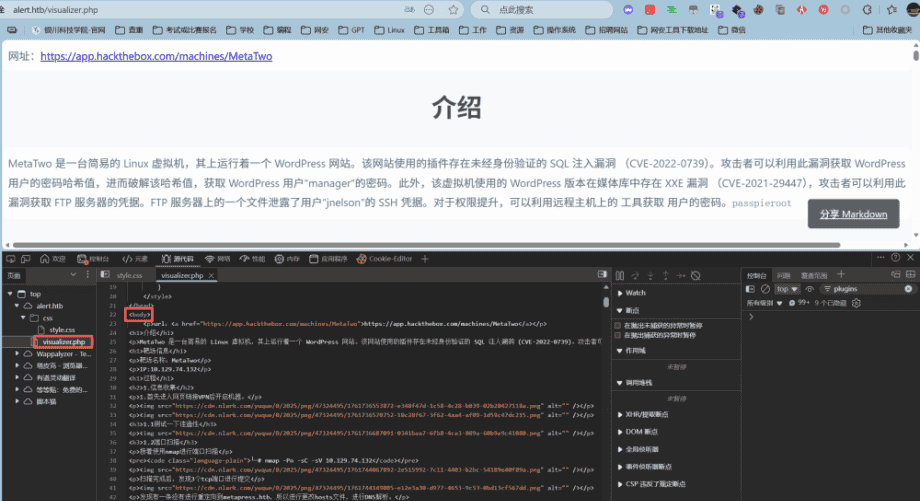Enable pause on caught exceptions checkbox
The height and width of the screenshot is (501, 920).
pos(617,336)
